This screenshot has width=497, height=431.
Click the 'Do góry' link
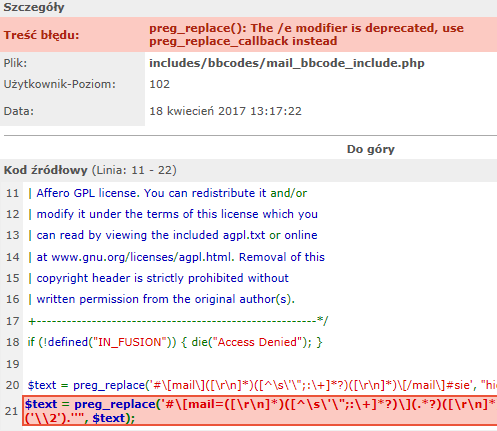pyautogui.click(x=371, y=149)
